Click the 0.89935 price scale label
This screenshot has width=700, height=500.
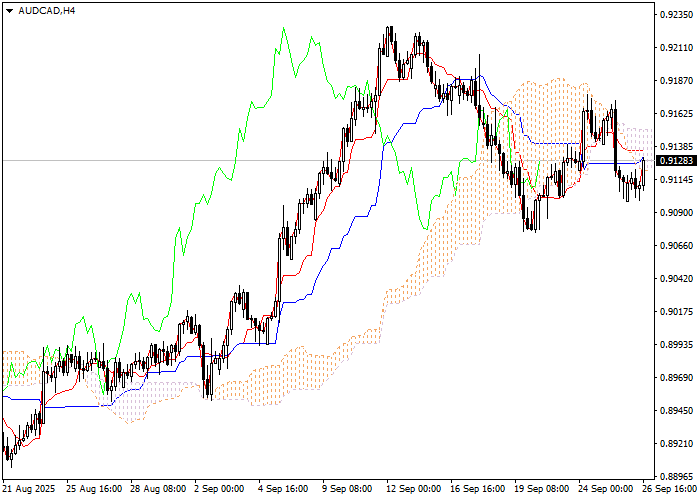pyautogui.click(x=677, y=345)
